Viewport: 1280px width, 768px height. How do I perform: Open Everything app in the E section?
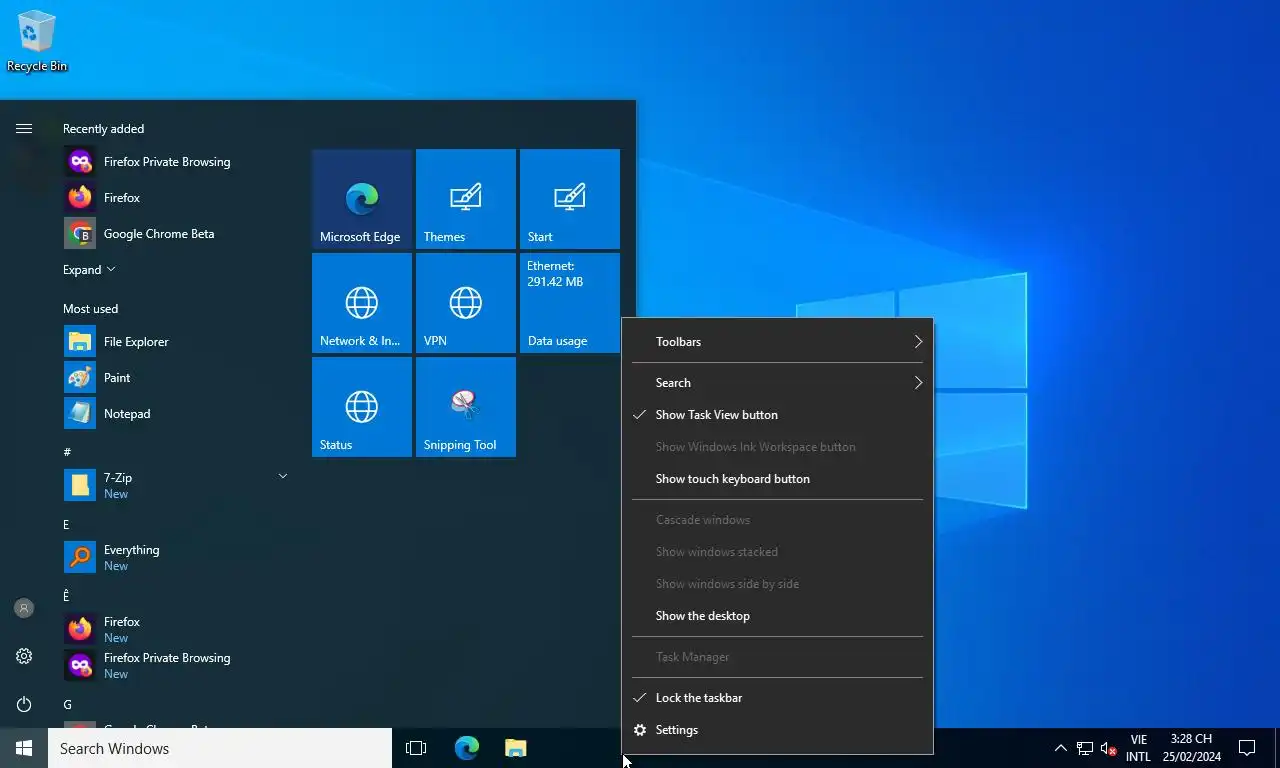pos(177,557)
